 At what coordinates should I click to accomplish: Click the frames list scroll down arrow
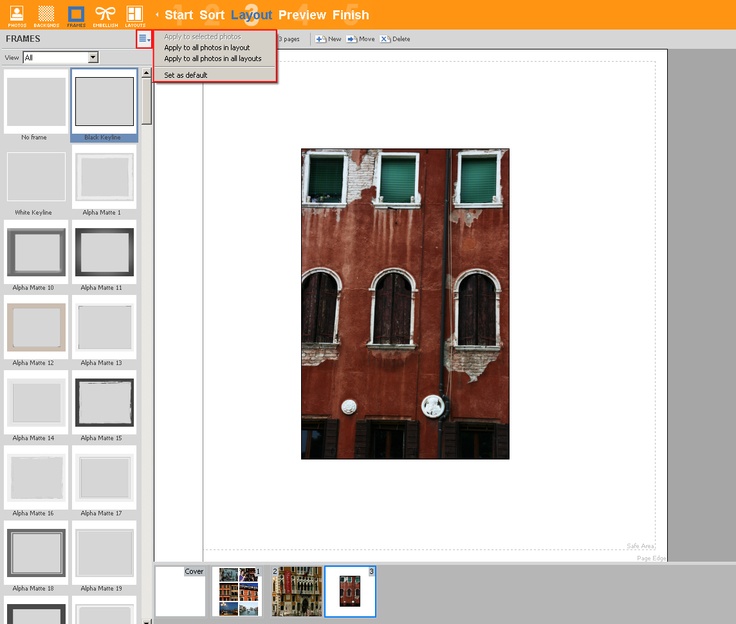tap(146, 621)
